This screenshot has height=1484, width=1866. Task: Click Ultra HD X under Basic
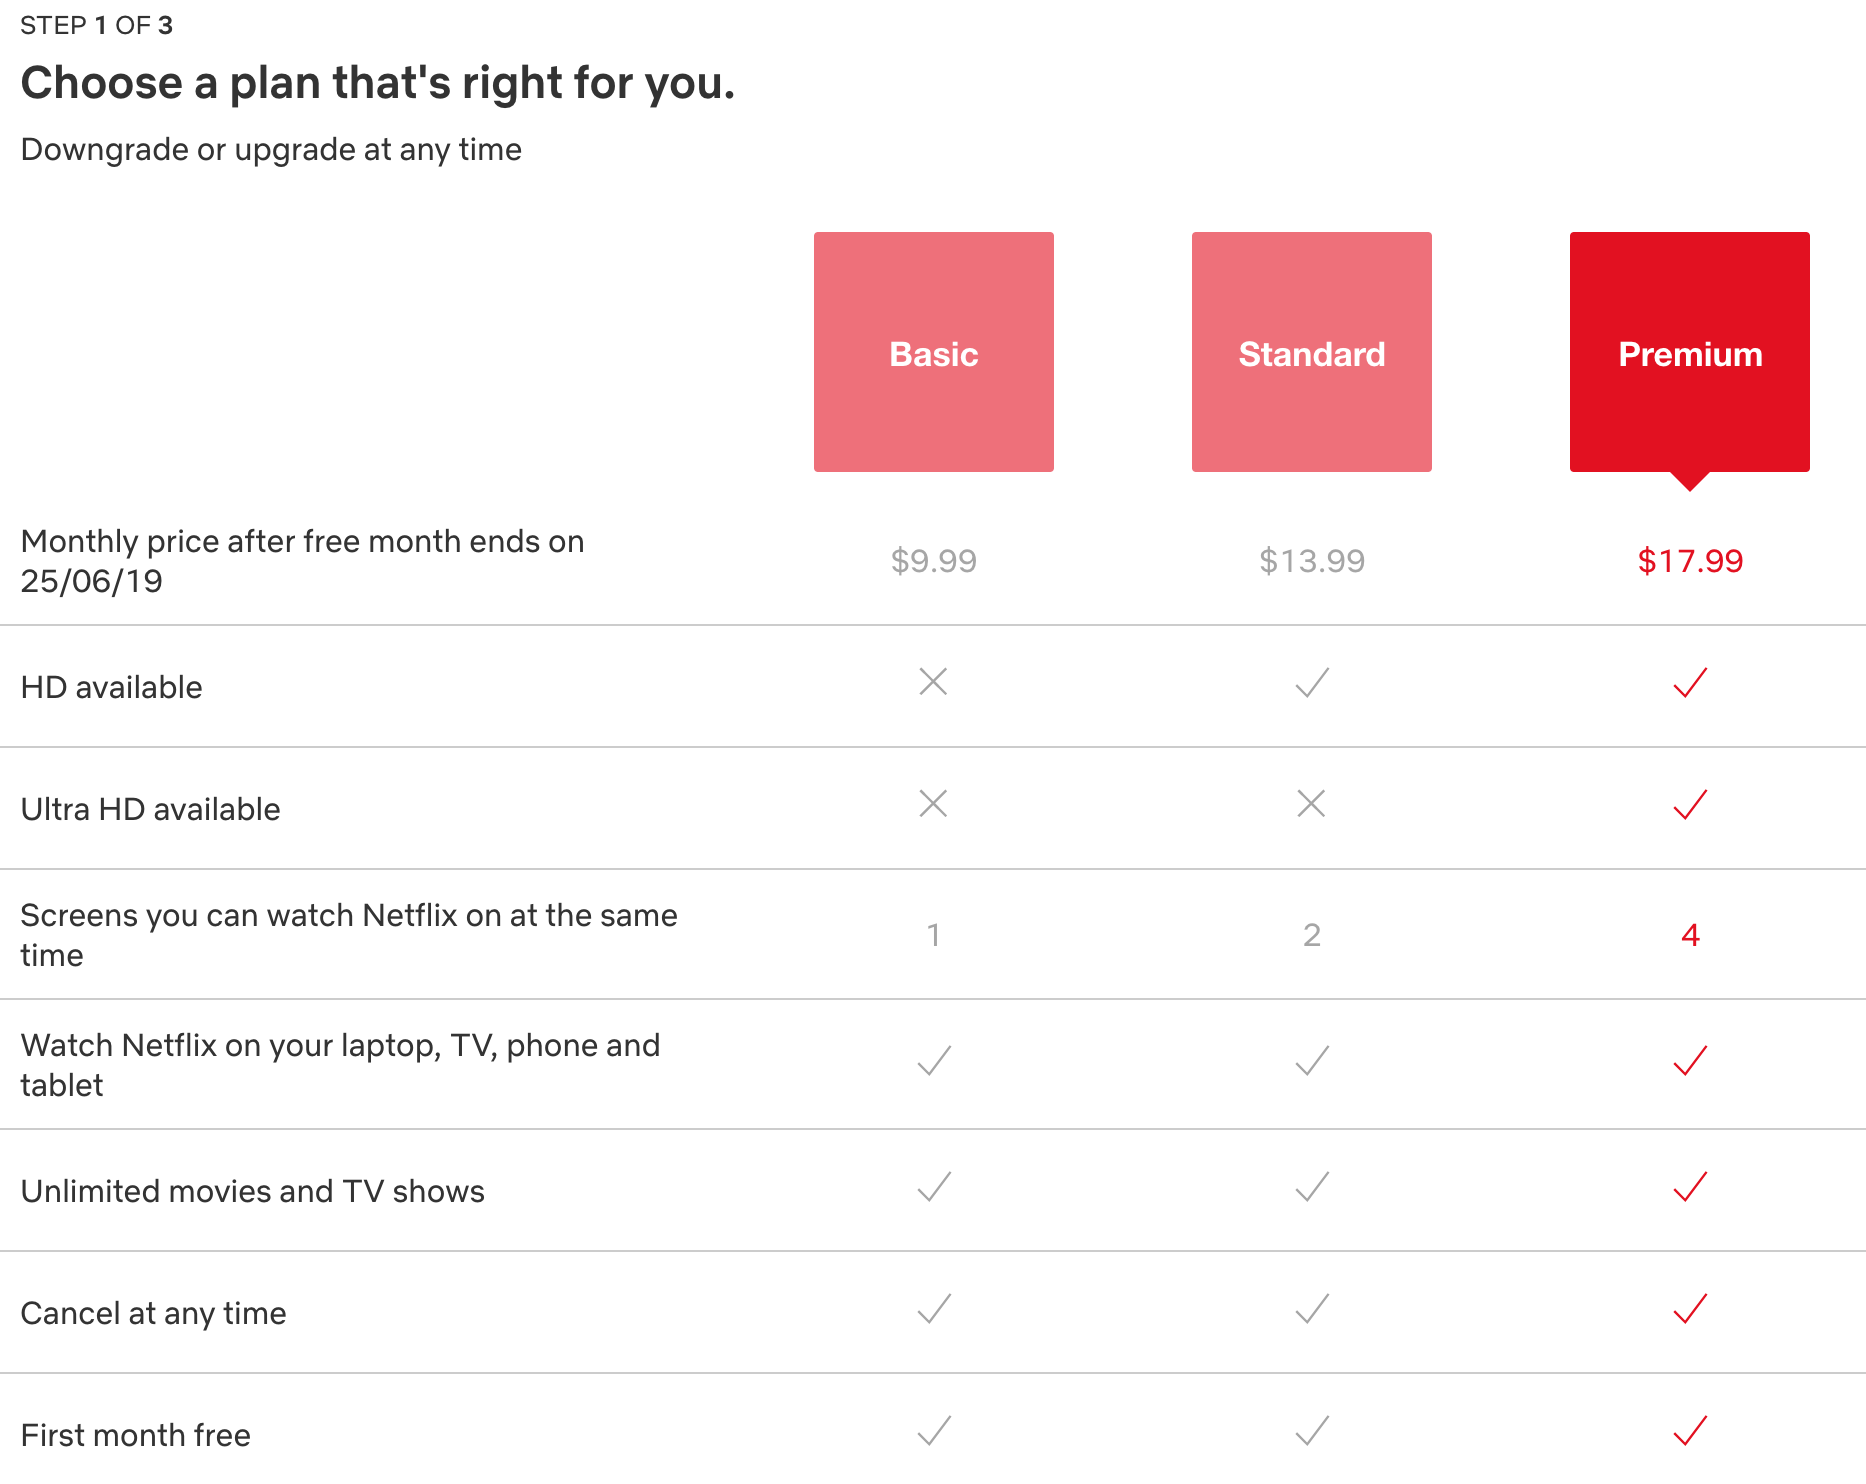933,804
